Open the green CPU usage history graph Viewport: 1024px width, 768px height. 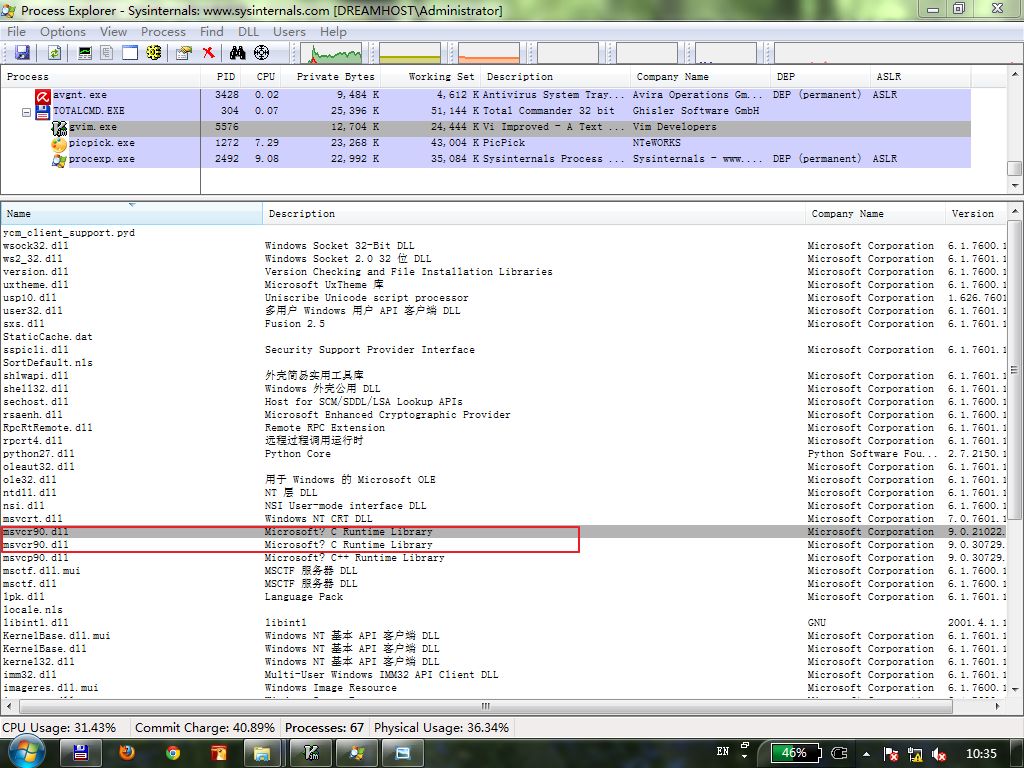(331, 53)
